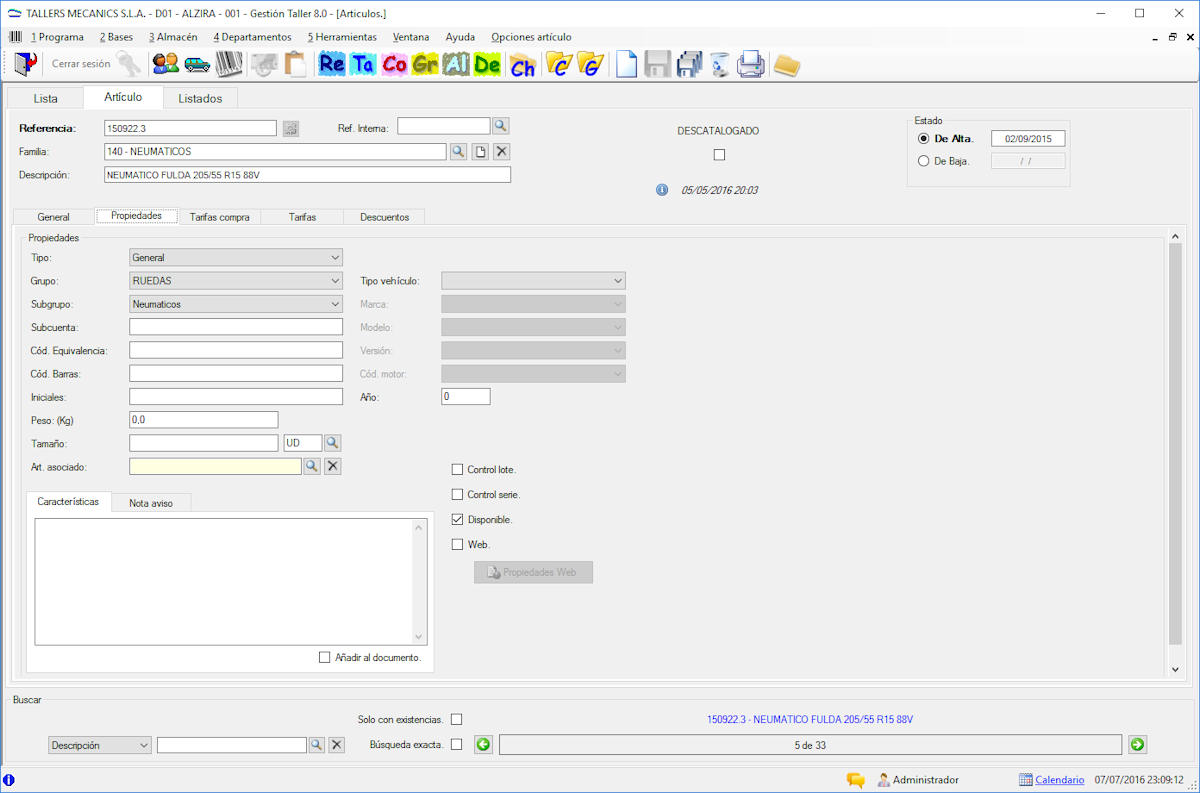1200x793 pixels.
Task: Enable Control serie checkbox
Action: coord(458,494)
